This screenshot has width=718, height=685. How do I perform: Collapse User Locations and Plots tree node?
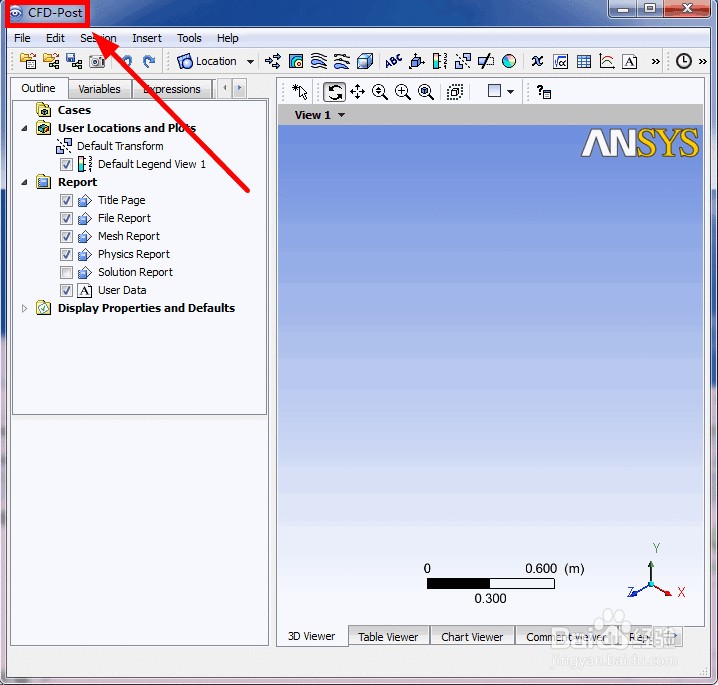point(25,128)
